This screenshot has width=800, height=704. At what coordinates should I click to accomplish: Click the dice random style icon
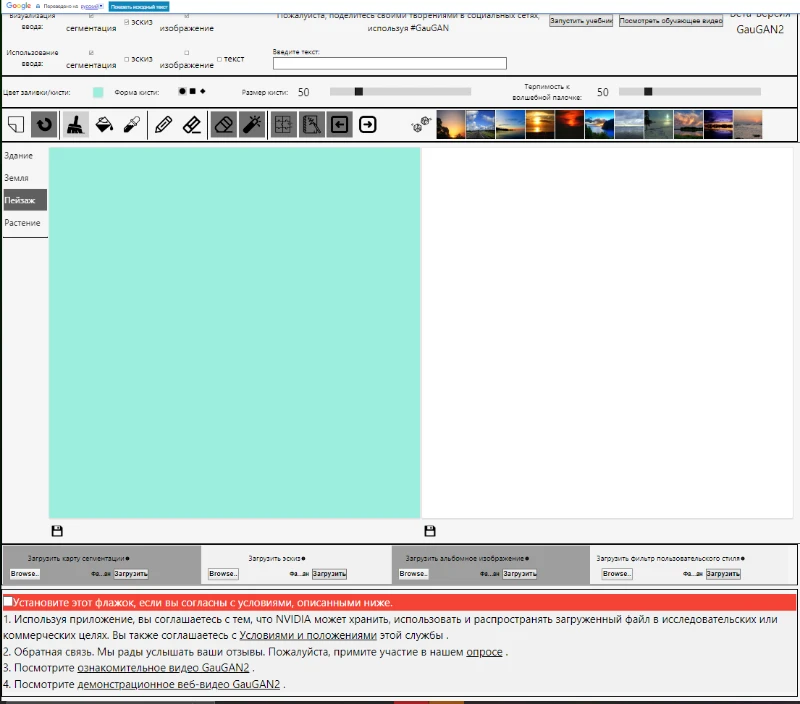click(421, 124)
